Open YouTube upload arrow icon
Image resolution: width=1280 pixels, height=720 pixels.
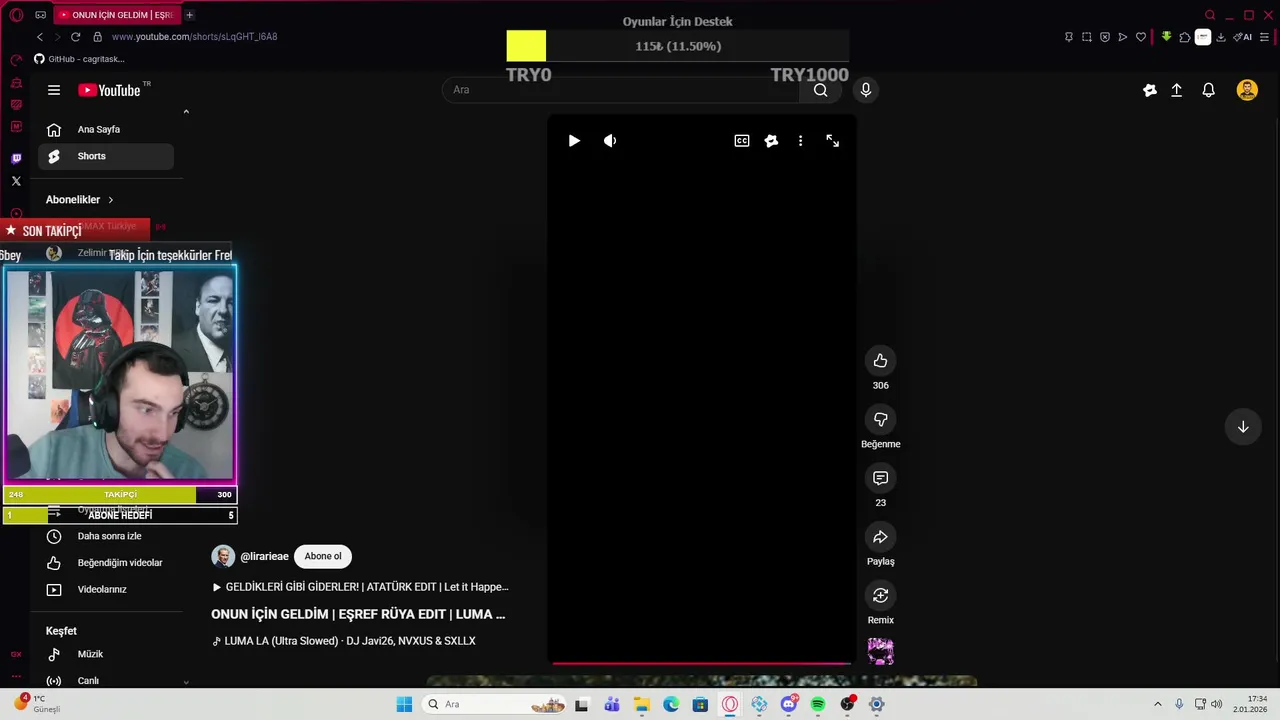point(1177,90)
